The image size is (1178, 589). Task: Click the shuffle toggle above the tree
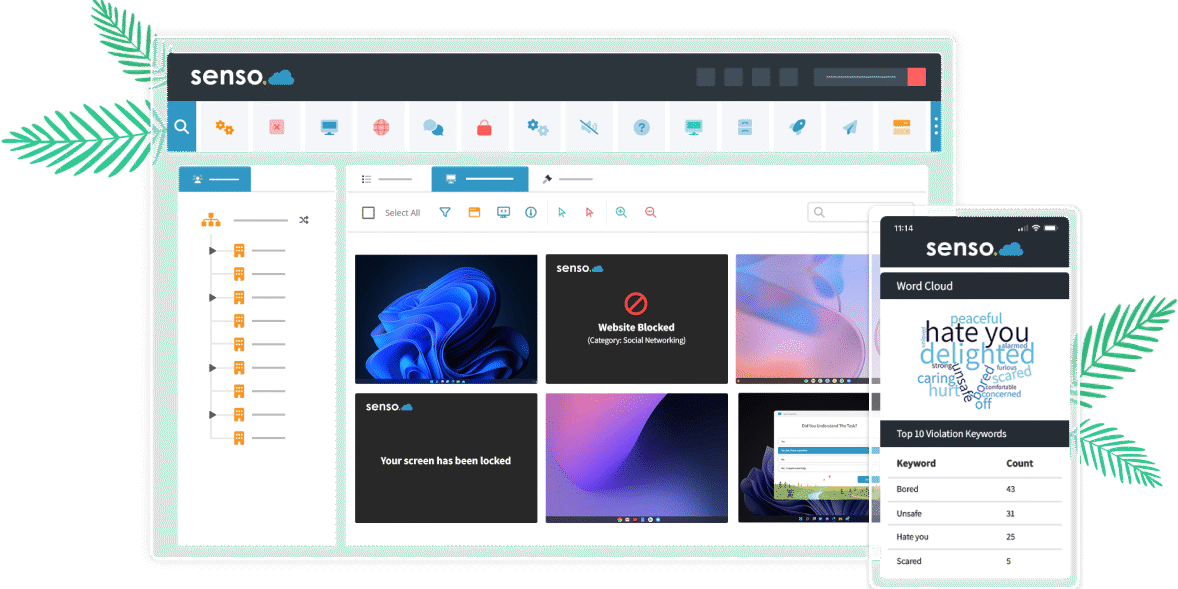(x=304, y=220)
